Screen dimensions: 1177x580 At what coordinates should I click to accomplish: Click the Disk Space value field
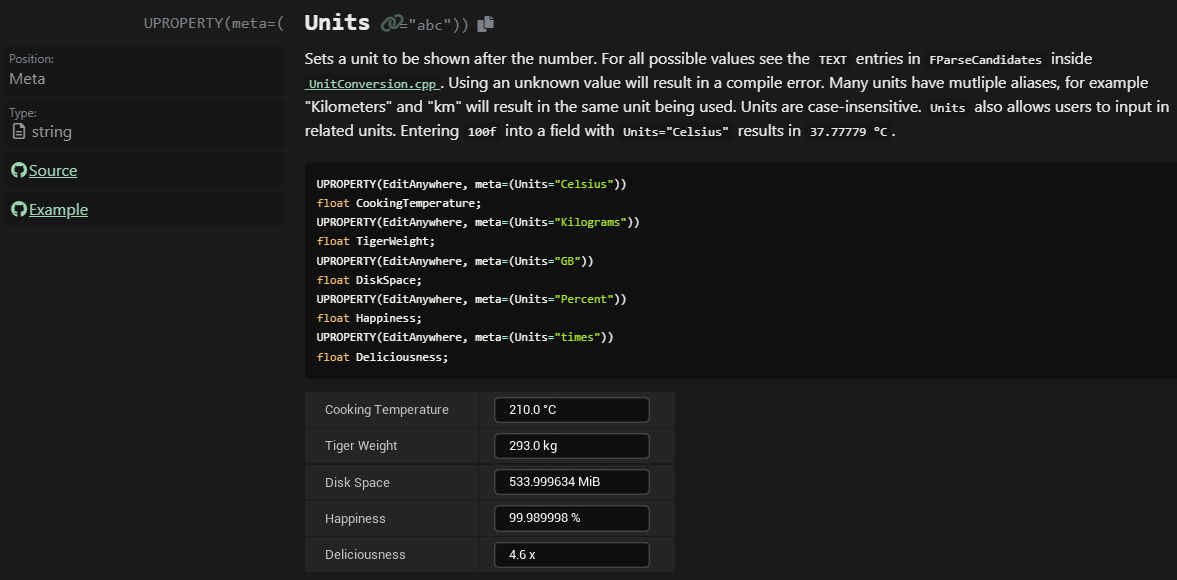pos(571,482)
